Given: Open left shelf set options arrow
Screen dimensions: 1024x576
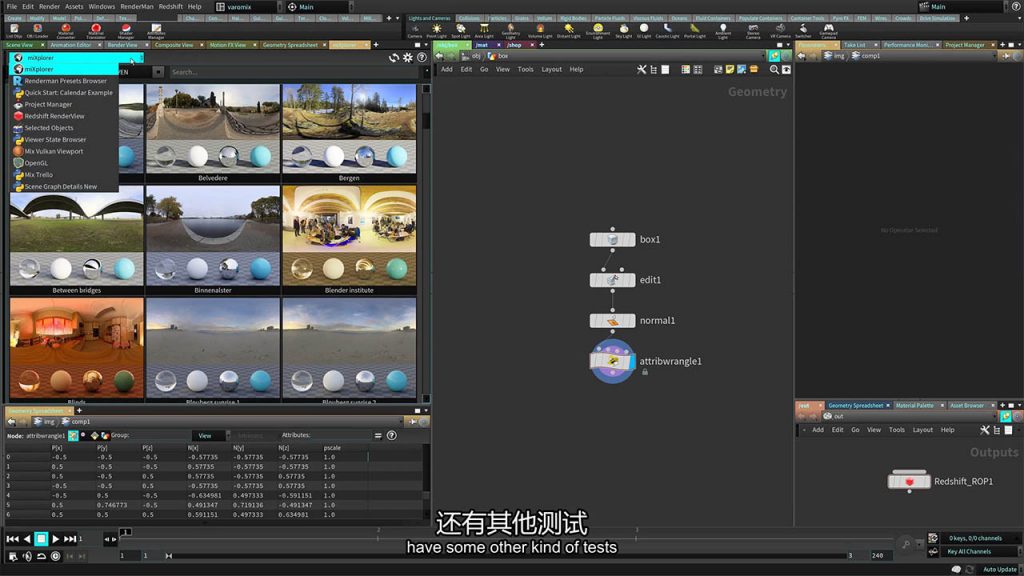Looking at the screenshot, I should point(397,18).
